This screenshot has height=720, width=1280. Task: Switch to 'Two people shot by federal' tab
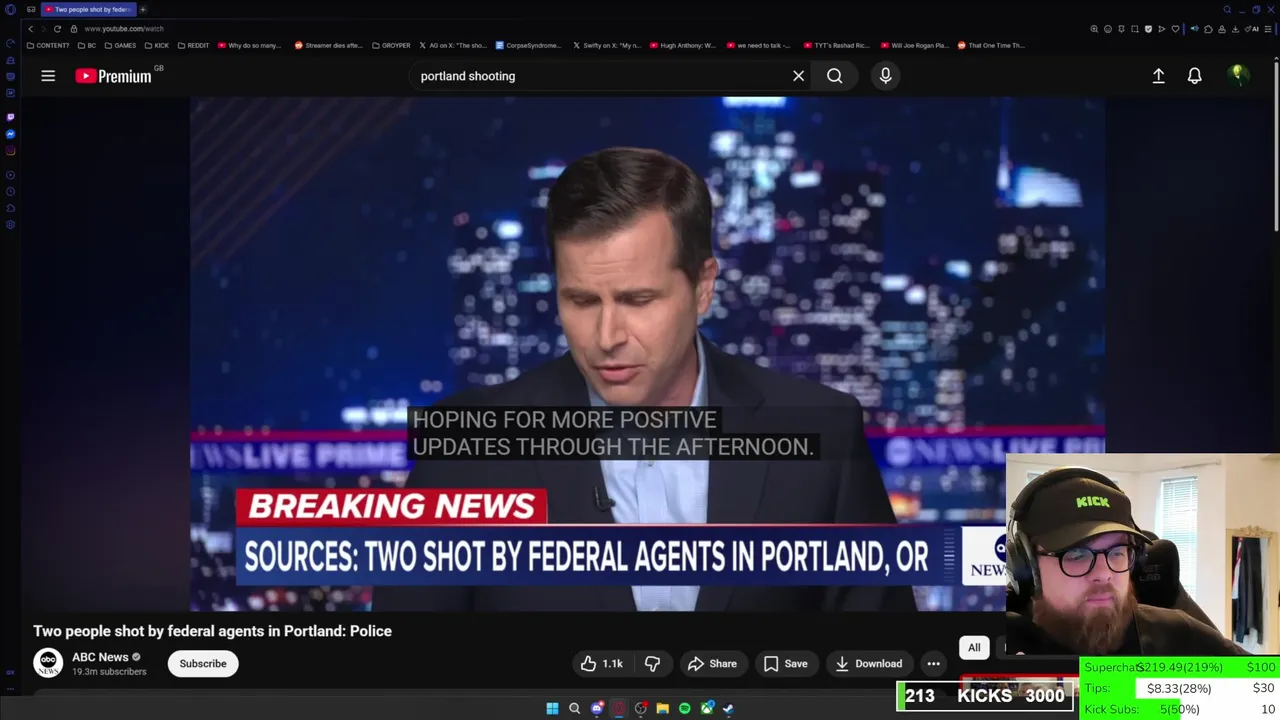[88, 9]
